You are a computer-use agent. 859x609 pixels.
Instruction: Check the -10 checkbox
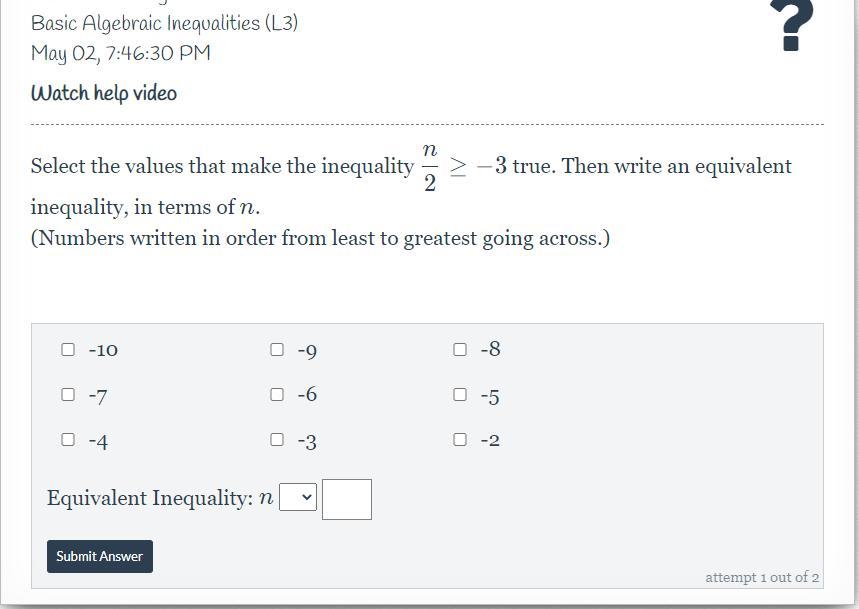68,349
